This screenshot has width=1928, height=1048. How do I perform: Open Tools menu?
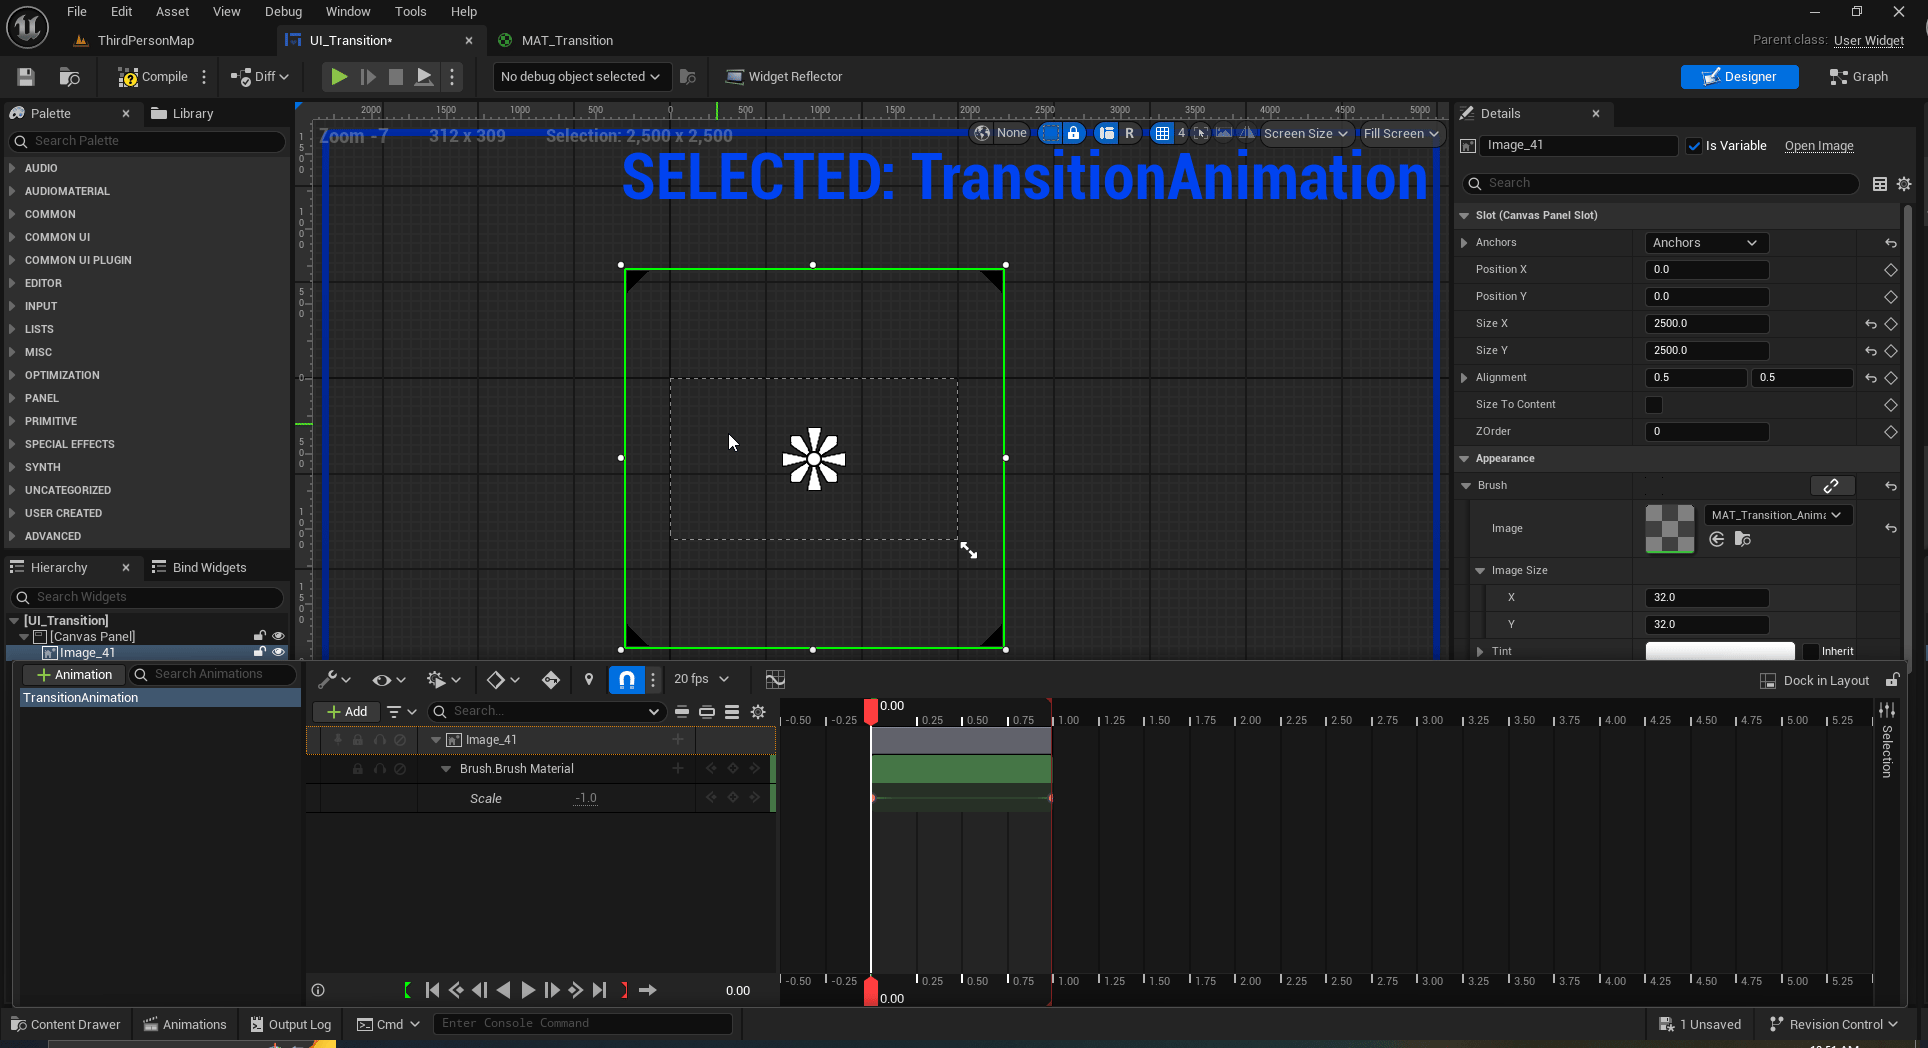(x=410, y=12)
